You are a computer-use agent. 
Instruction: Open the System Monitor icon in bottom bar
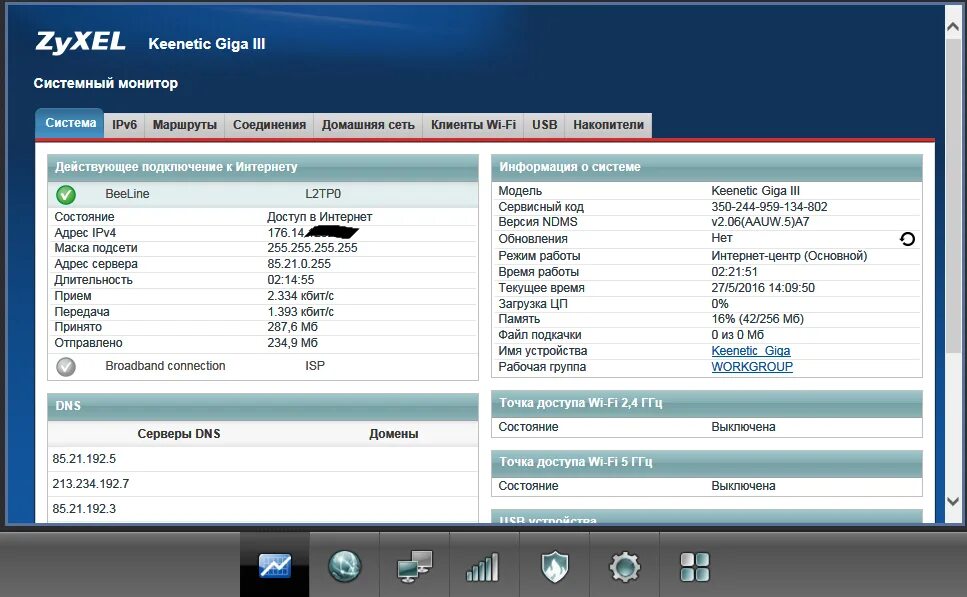[275, 566]
